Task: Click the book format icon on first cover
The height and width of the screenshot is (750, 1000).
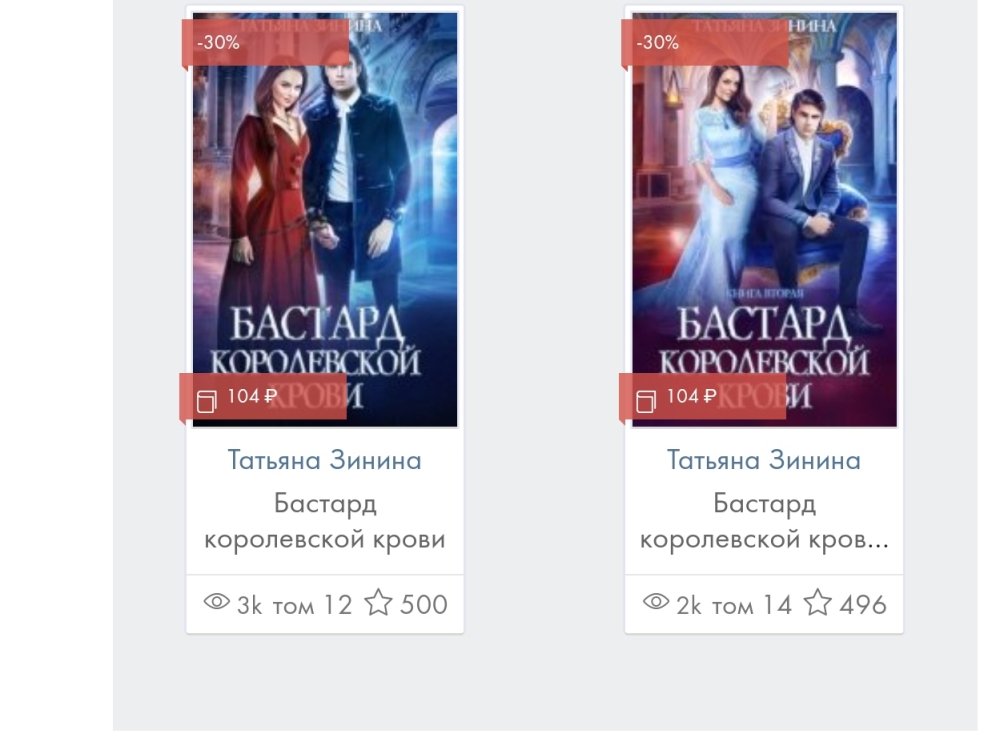Action: (x=207, y=402)
